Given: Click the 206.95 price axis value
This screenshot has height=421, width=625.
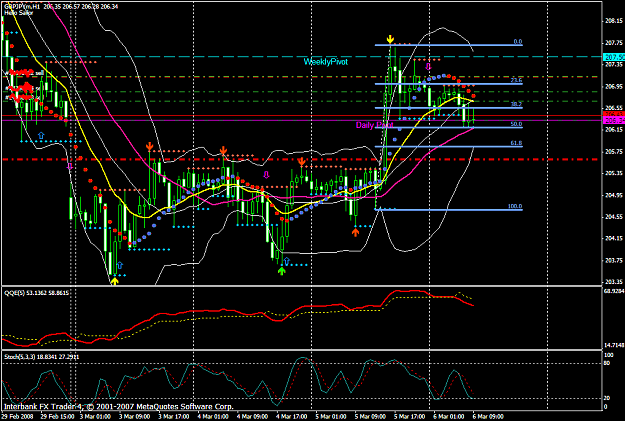Looking at the screenshot, I should tap(614, 86).
